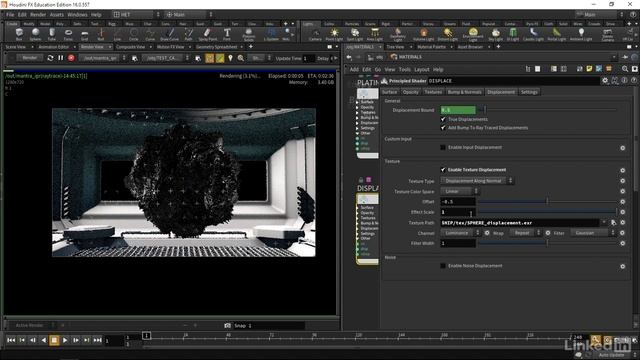Screen dimensions: 640x360
Task: Expand Surface group on PLATINUM node
Action: pos(358,102)
